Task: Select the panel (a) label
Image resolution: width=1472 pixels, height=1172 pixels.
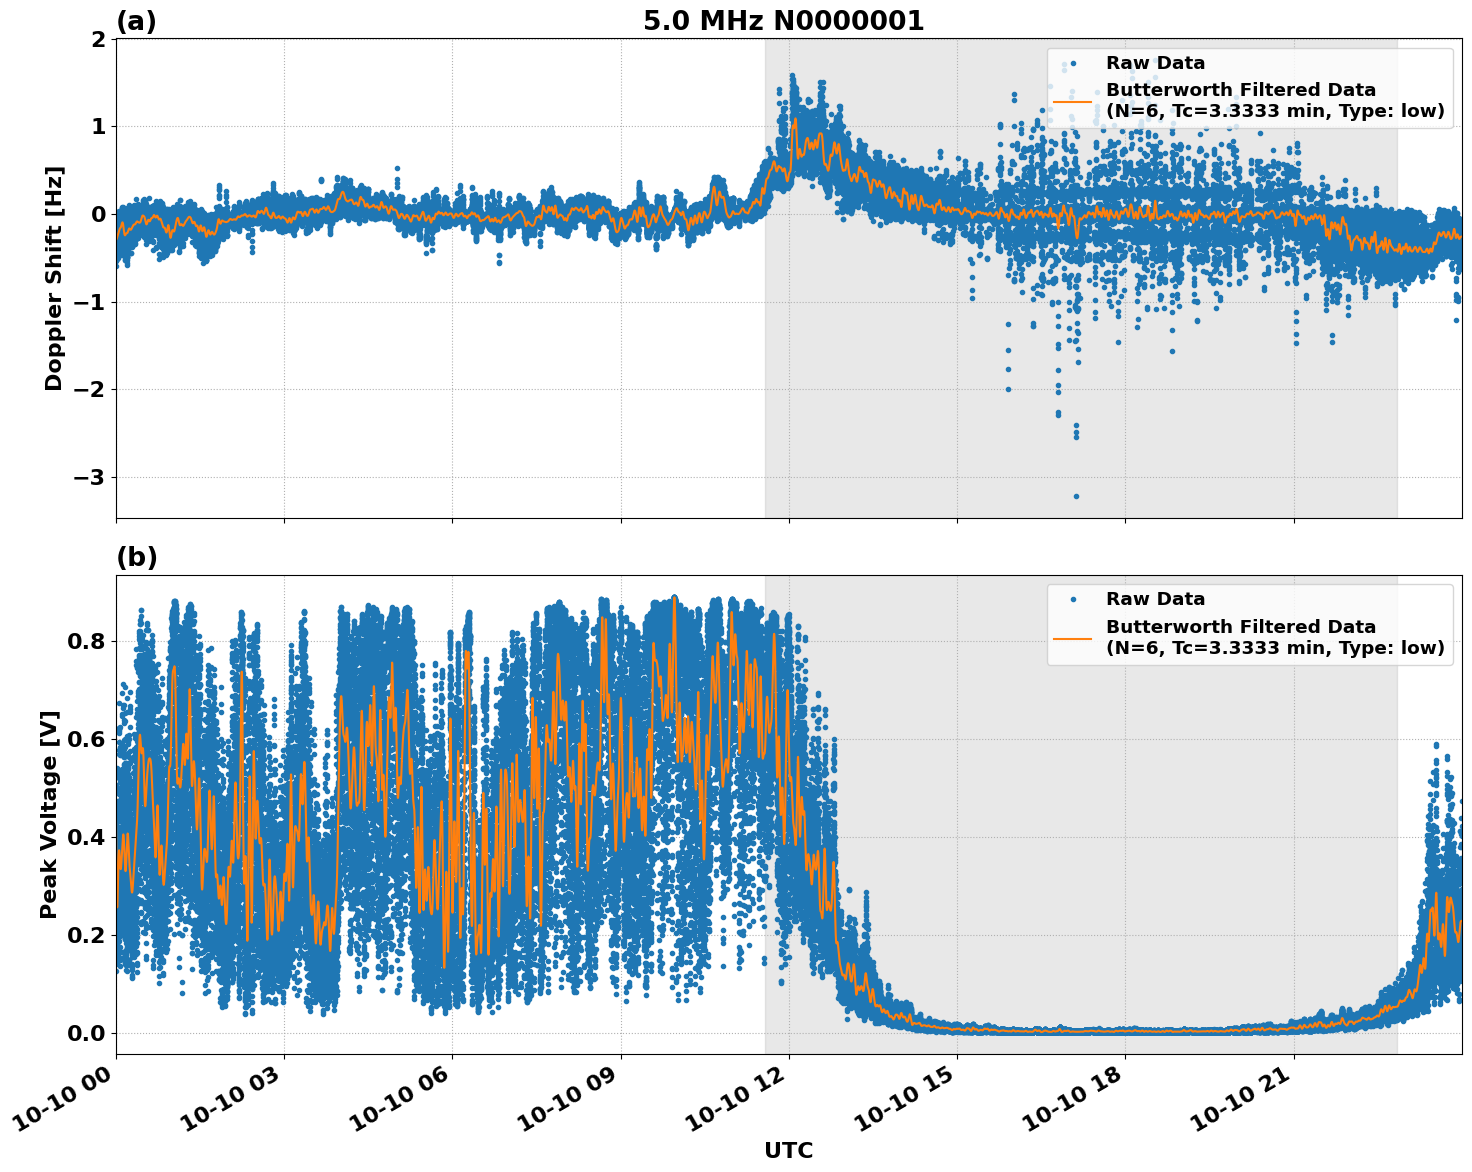Action: [137, 18]
